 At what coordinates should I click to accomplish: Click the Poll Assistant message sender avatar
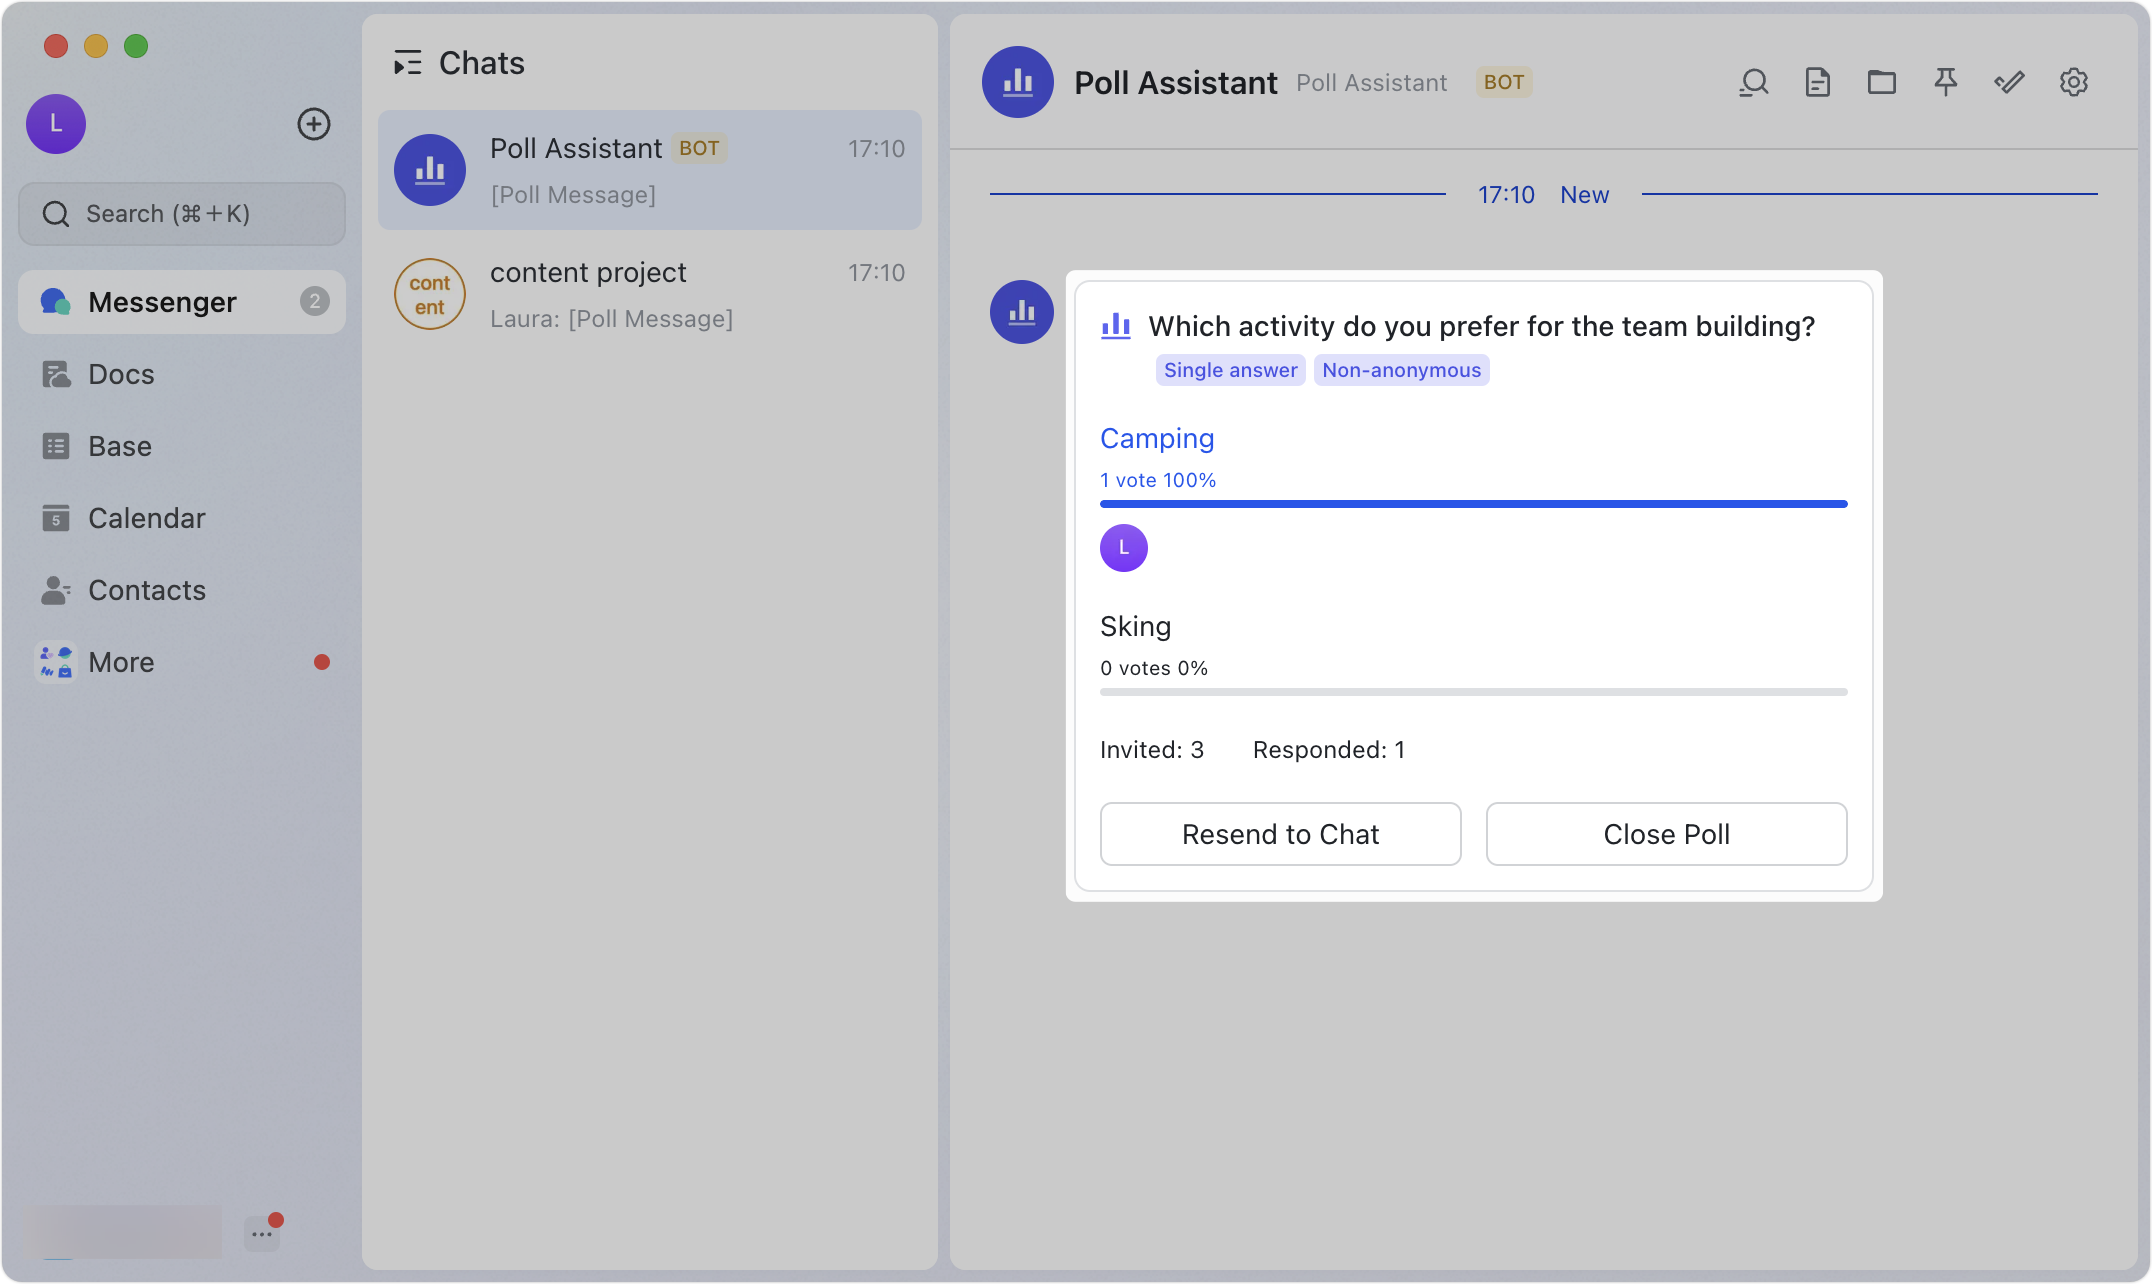[x=1022, y=312]
